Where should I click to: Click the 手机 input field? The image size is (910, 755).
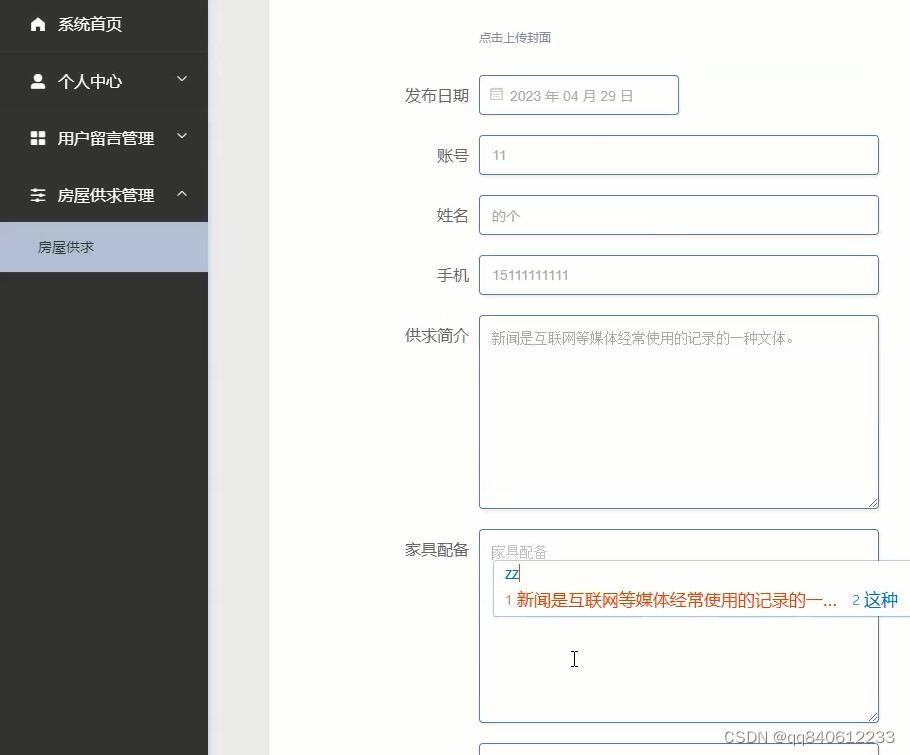click(x=678, y=275)
